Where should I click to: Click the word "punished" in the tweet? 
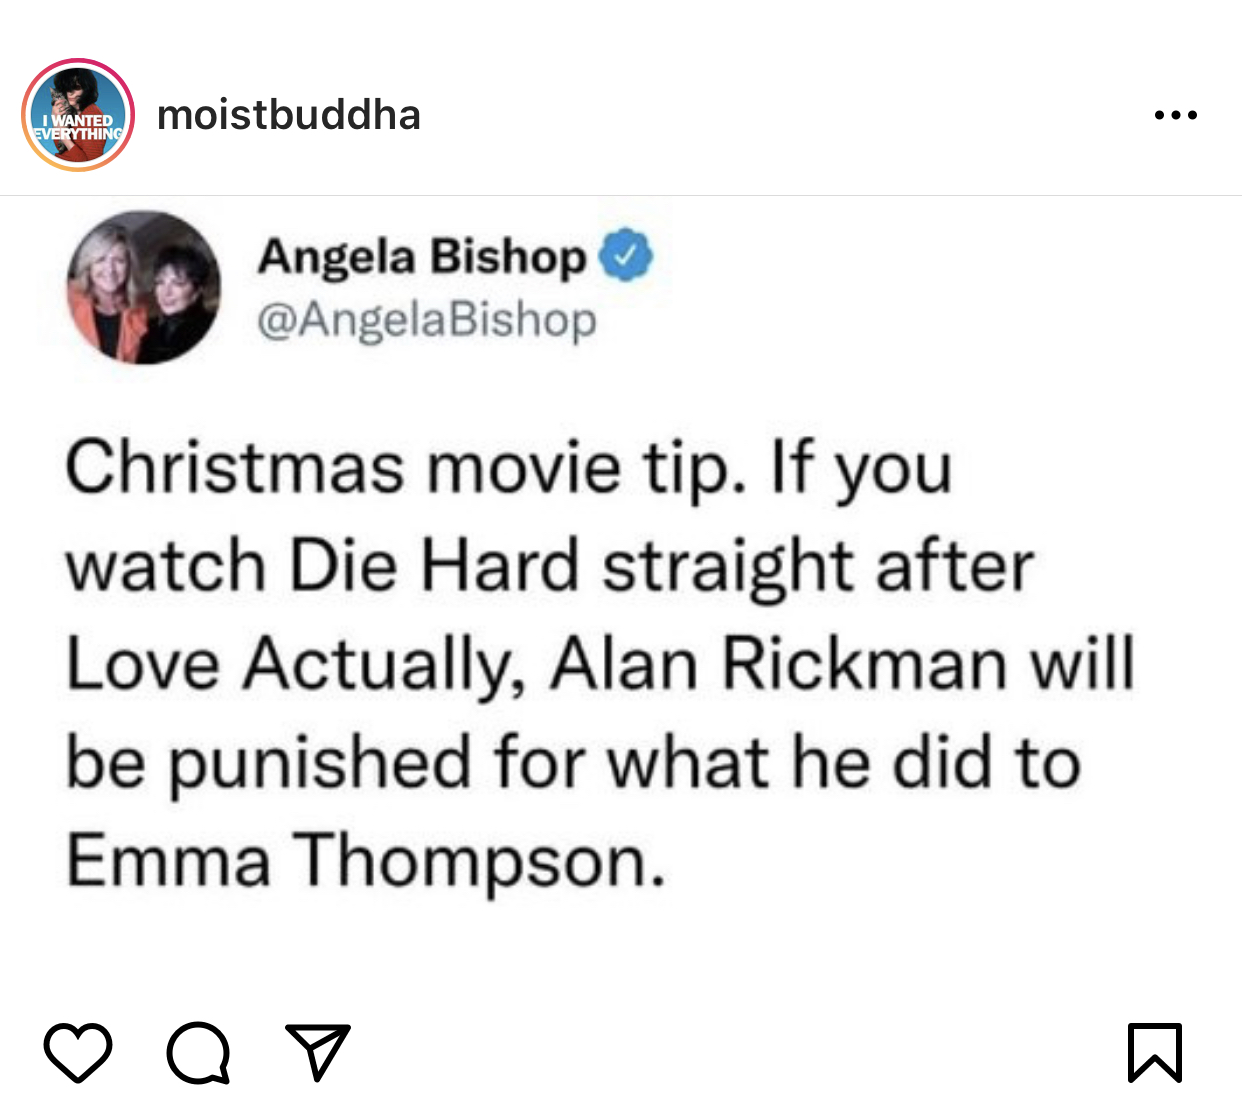pos(318,763)
